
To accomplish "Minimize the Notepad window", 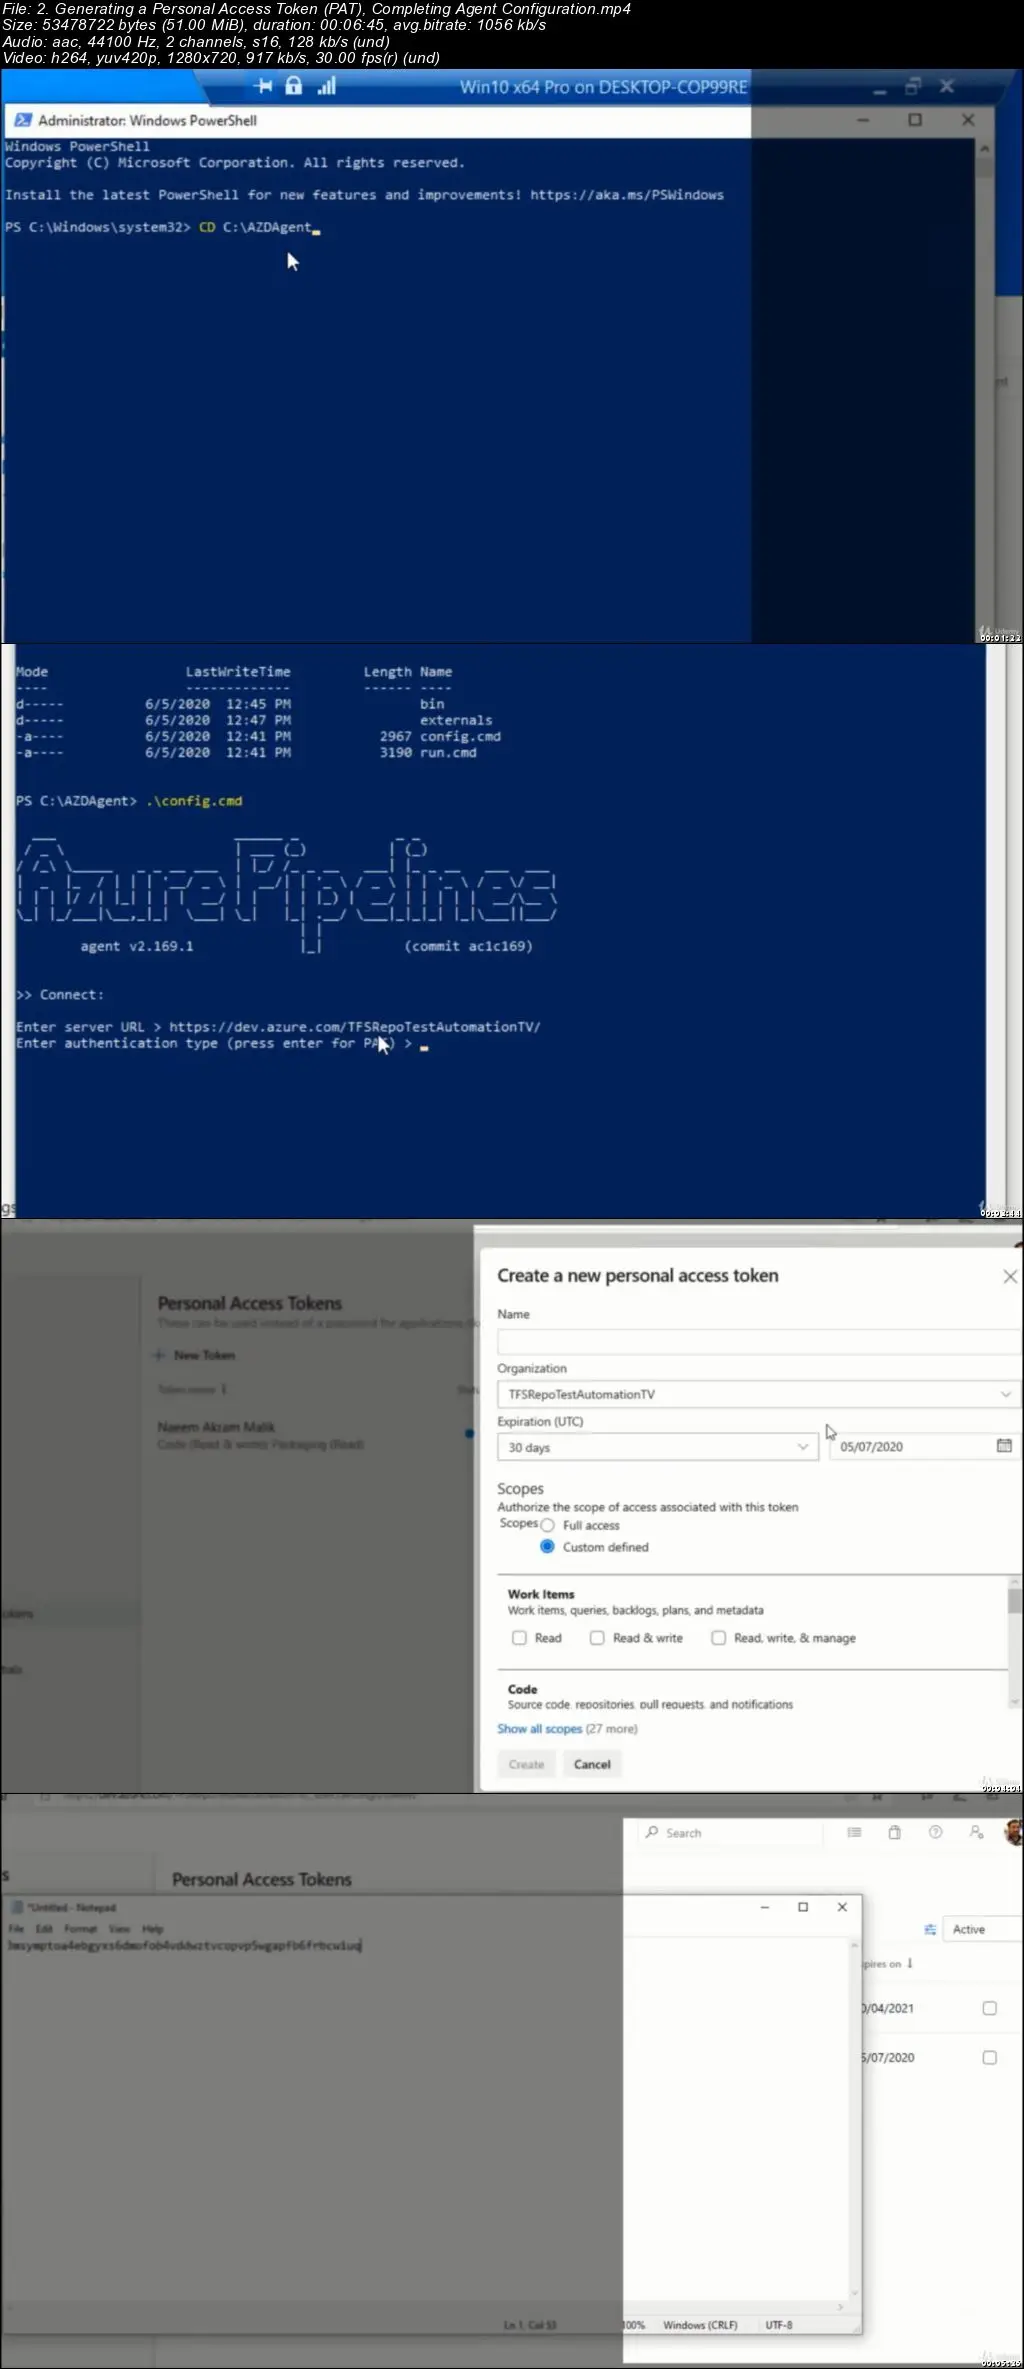I will click(x=765, y=1907).
